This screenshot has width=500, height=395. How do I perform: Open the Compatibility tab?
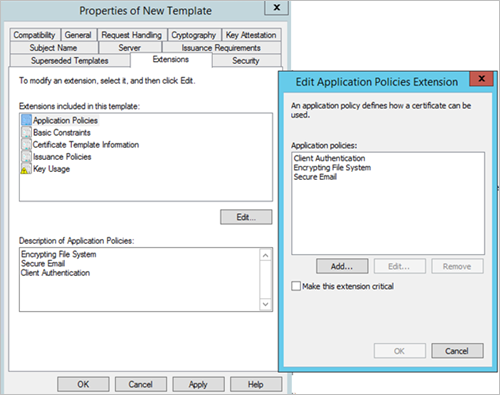35,35
